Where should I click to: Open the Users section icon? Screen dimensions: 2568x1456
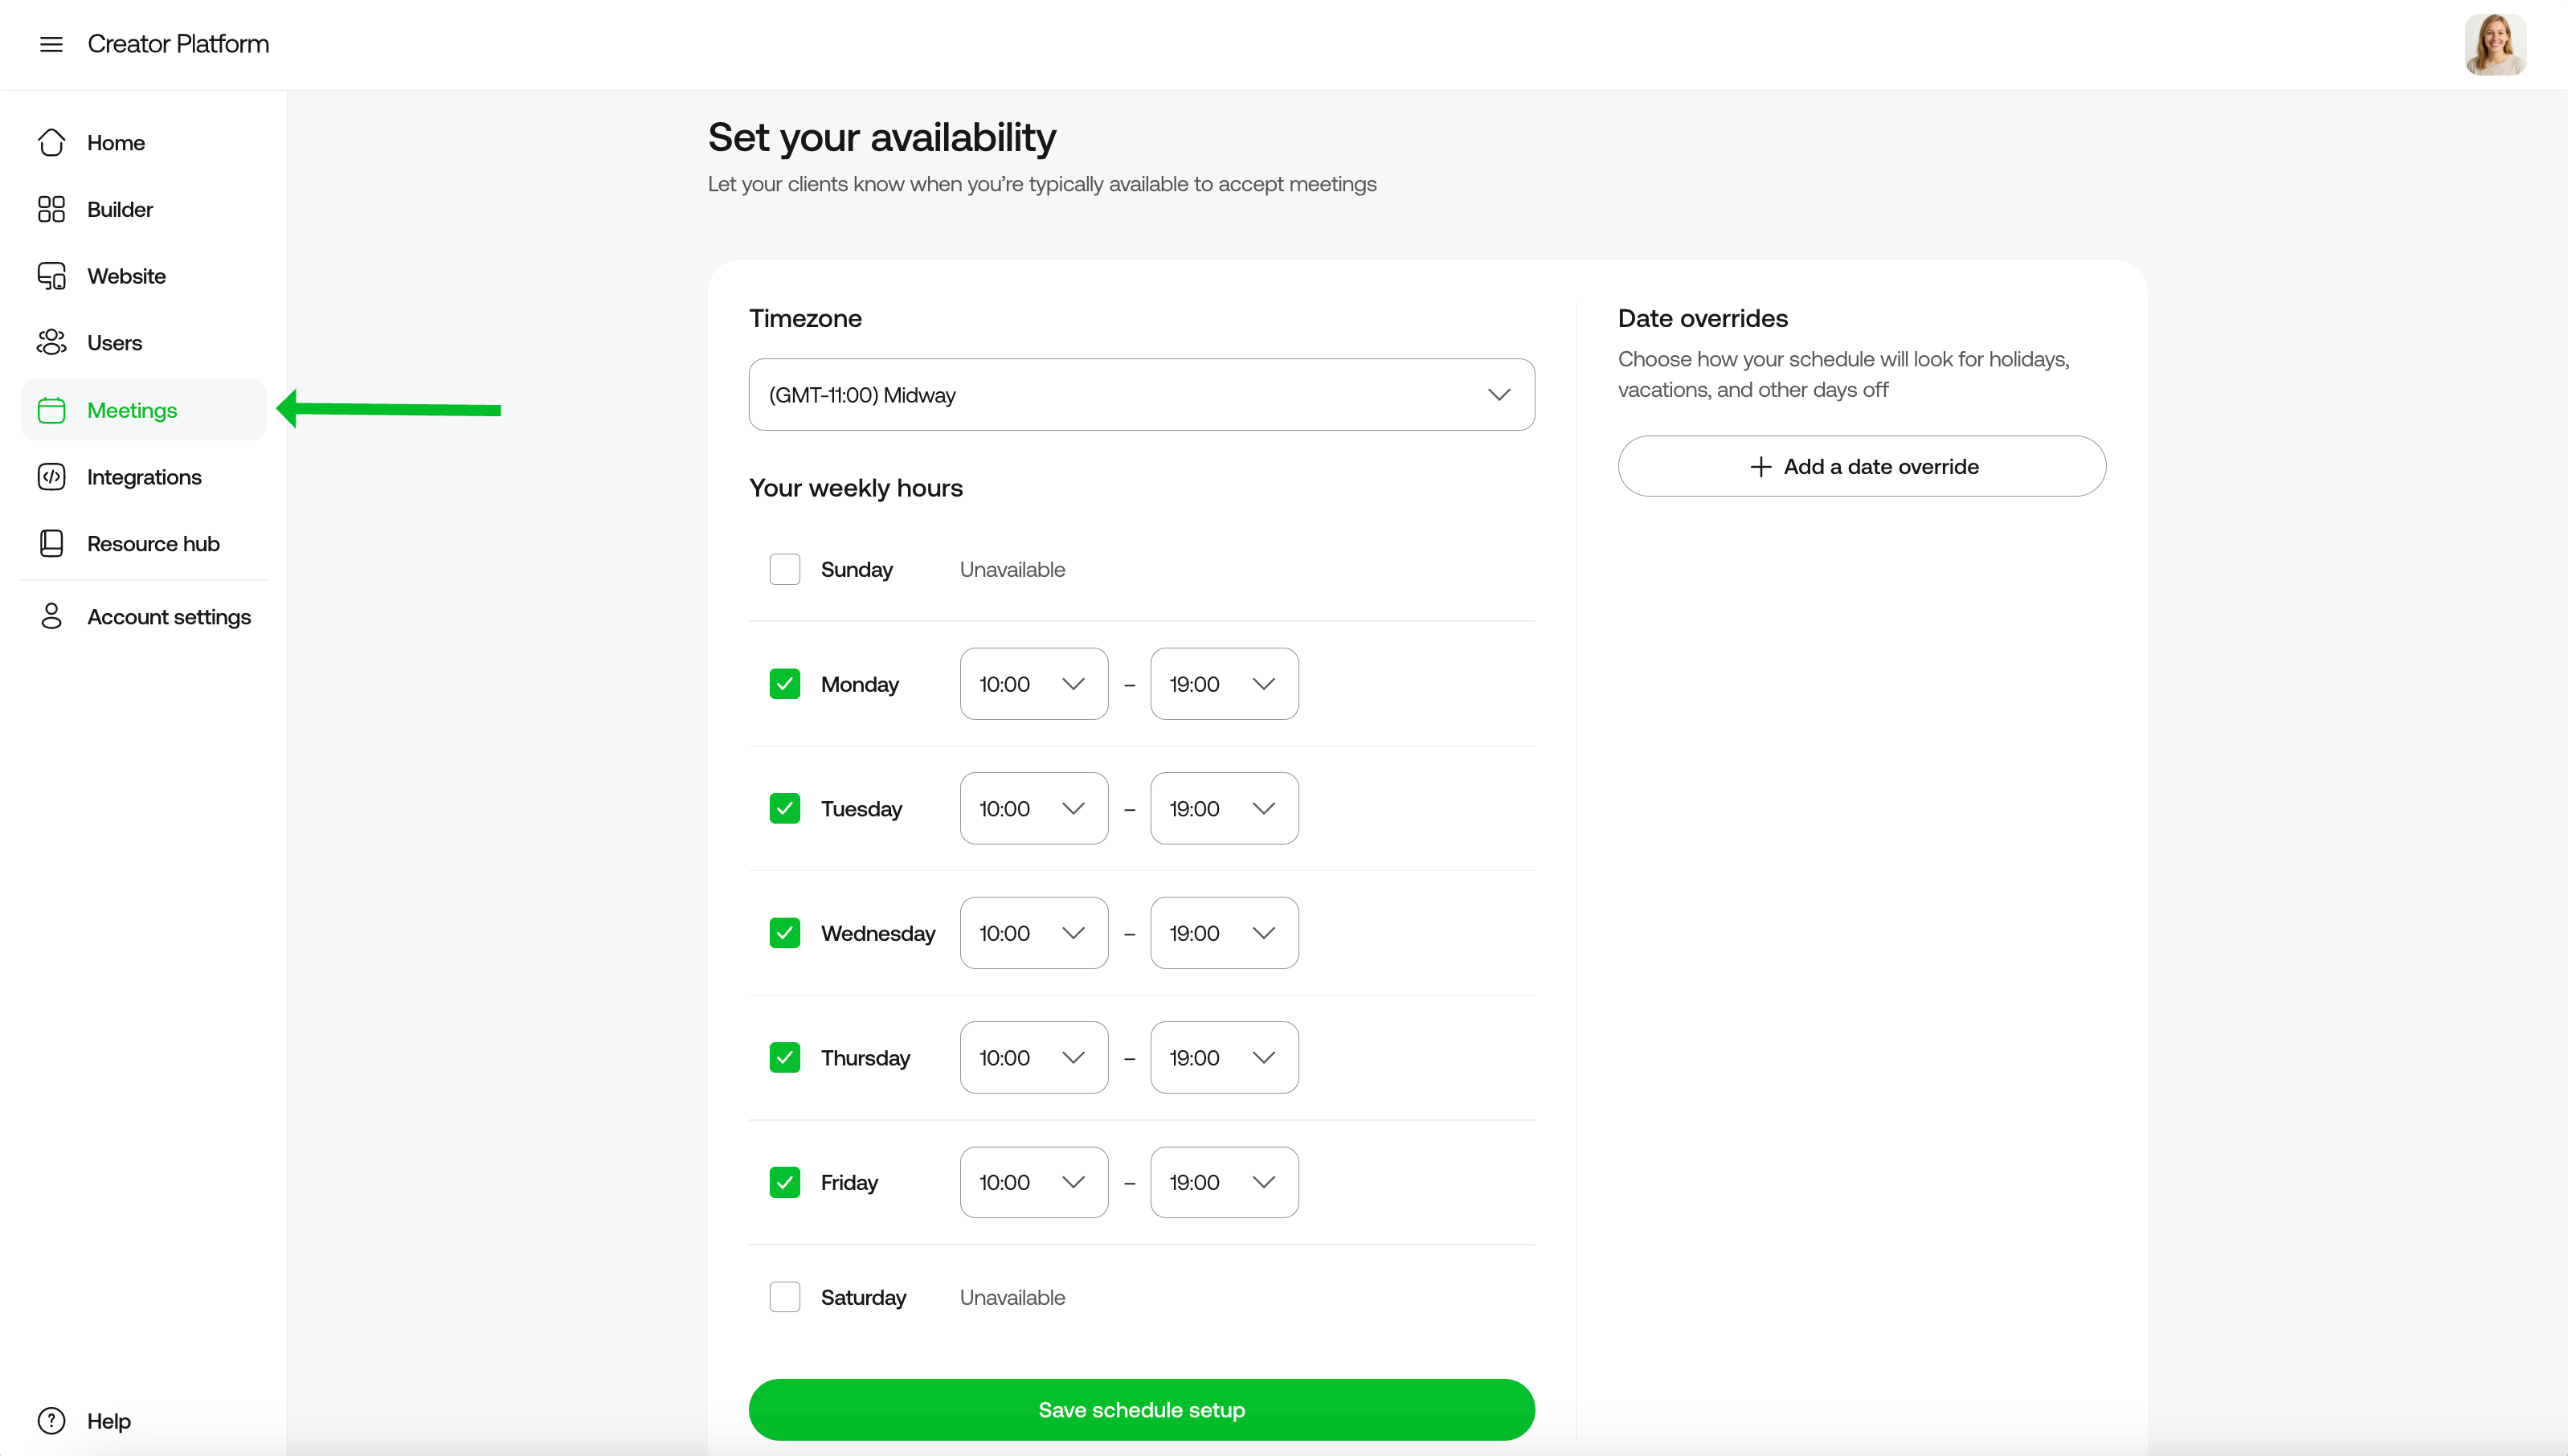[52, 342]
